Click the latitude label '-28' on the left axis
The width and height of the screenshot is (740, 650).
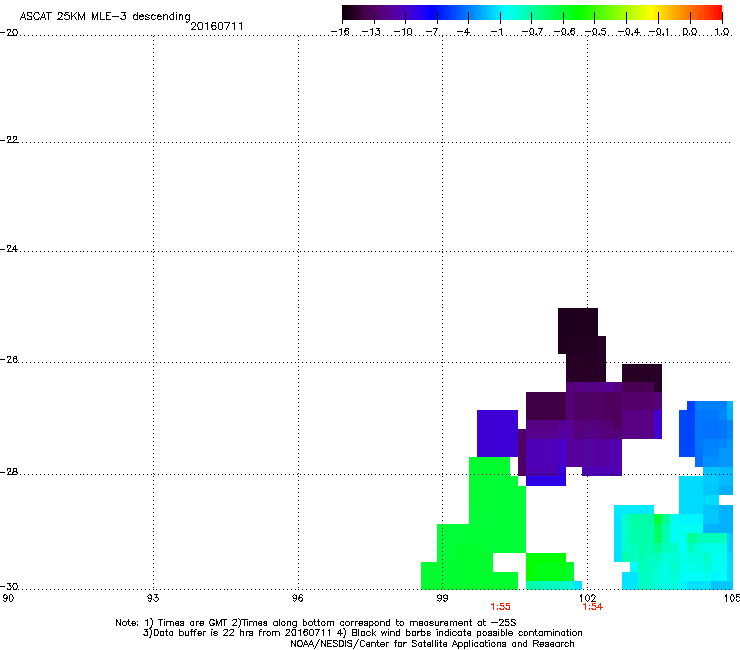pos(9,472)
